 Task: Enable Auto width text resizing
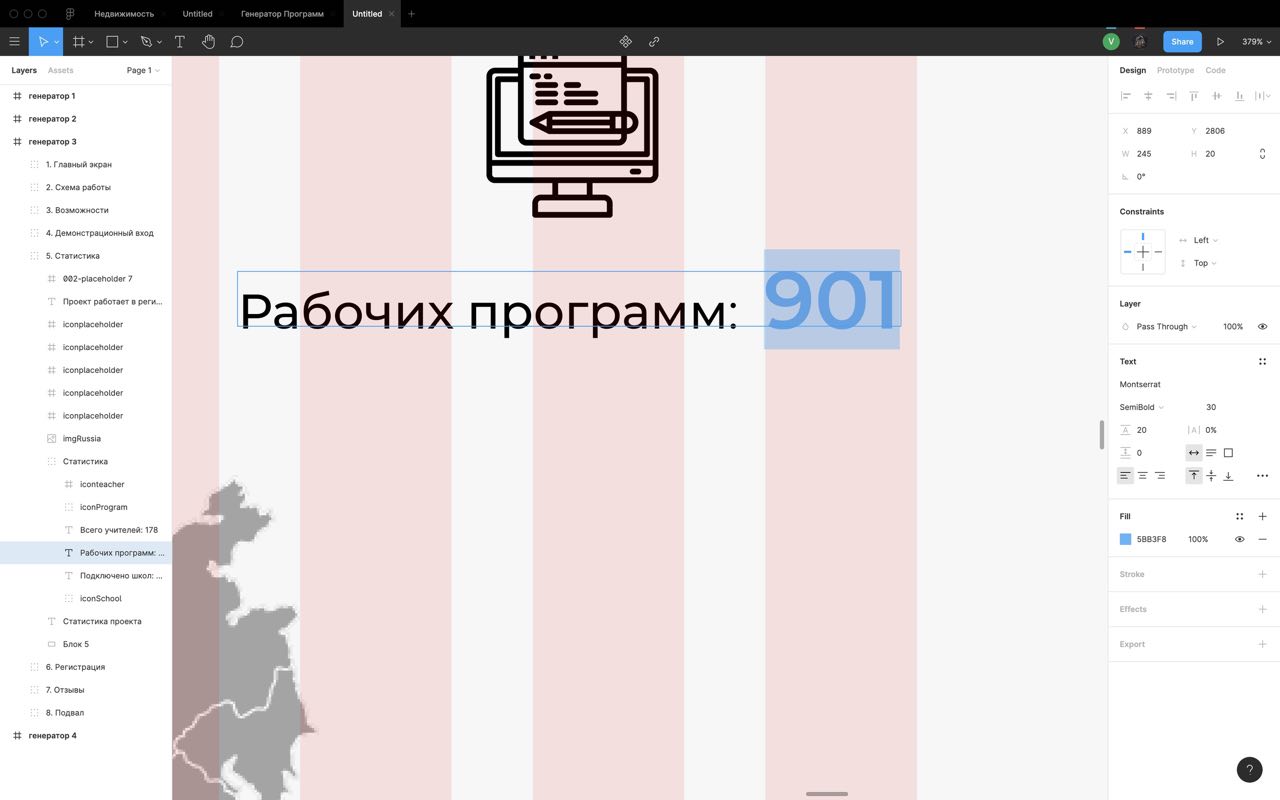point(1194,453)
